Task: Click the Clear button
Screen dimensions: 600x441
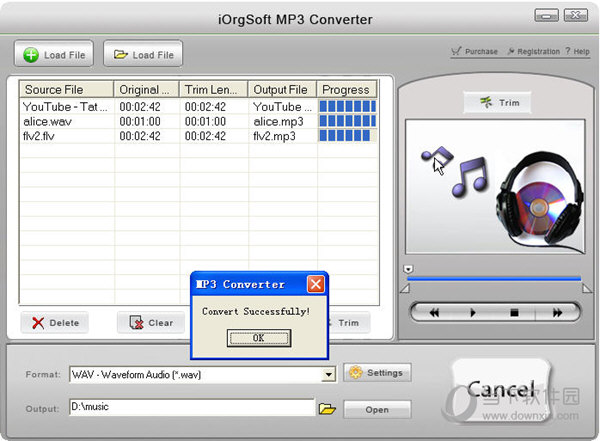Action: pos(151,323)
